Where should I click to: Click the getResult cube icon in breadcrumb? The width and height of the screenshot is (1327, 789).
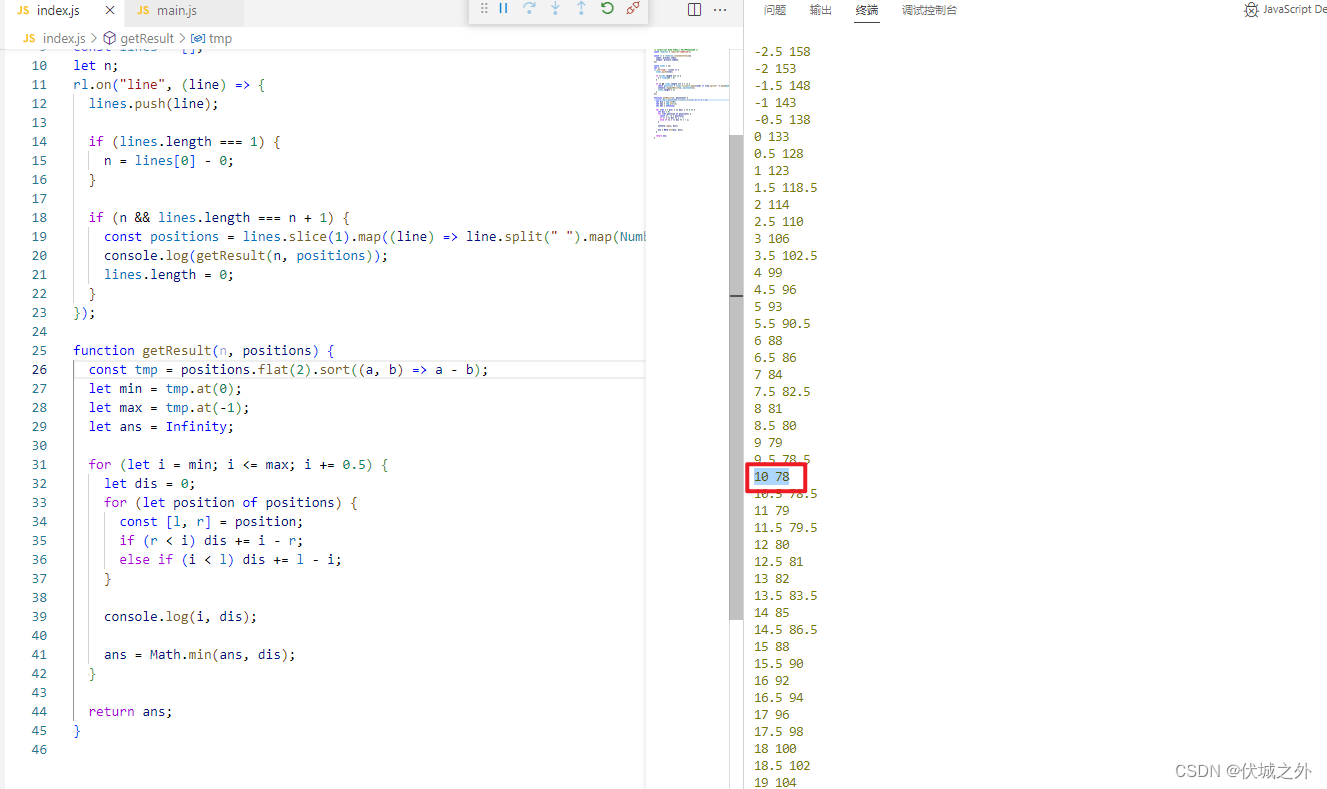click(110, 38)
